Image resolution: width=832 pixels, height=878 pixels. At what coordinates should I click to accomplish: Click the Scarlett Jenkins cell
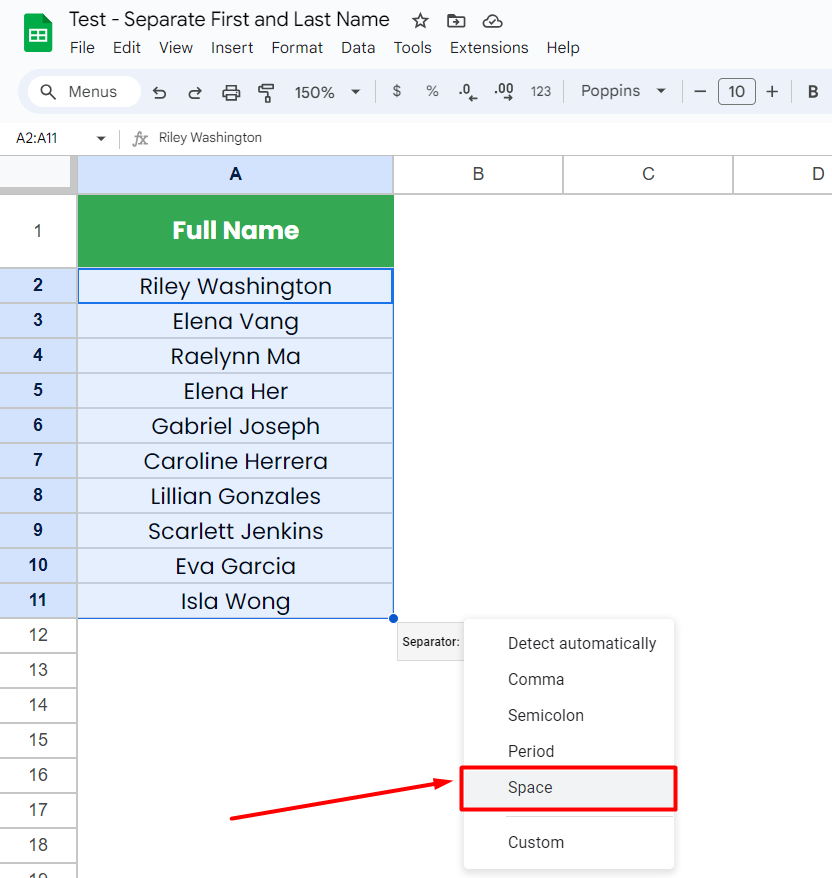(235, 531)
